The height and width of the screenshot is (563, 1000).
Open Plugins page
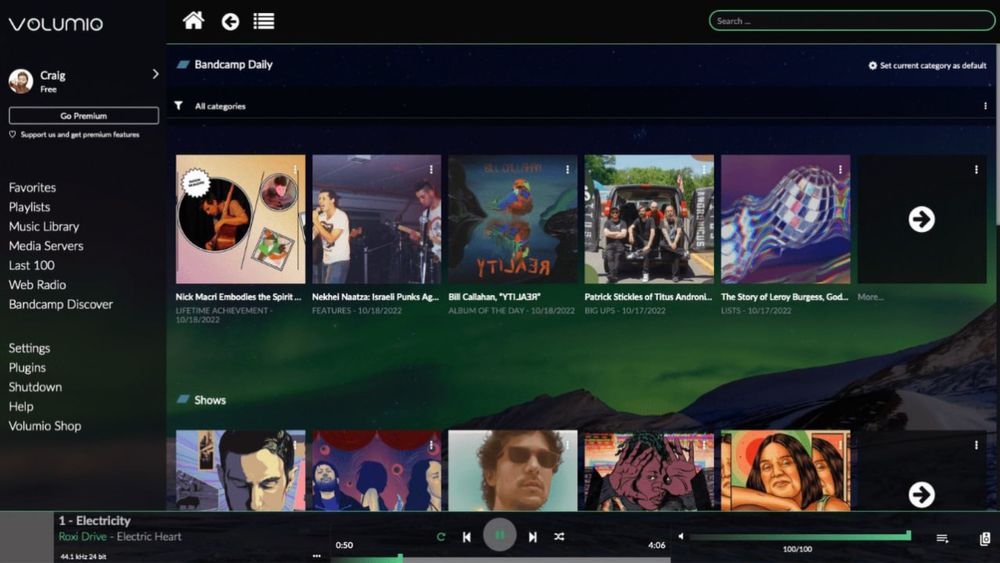tap(27, 367)
